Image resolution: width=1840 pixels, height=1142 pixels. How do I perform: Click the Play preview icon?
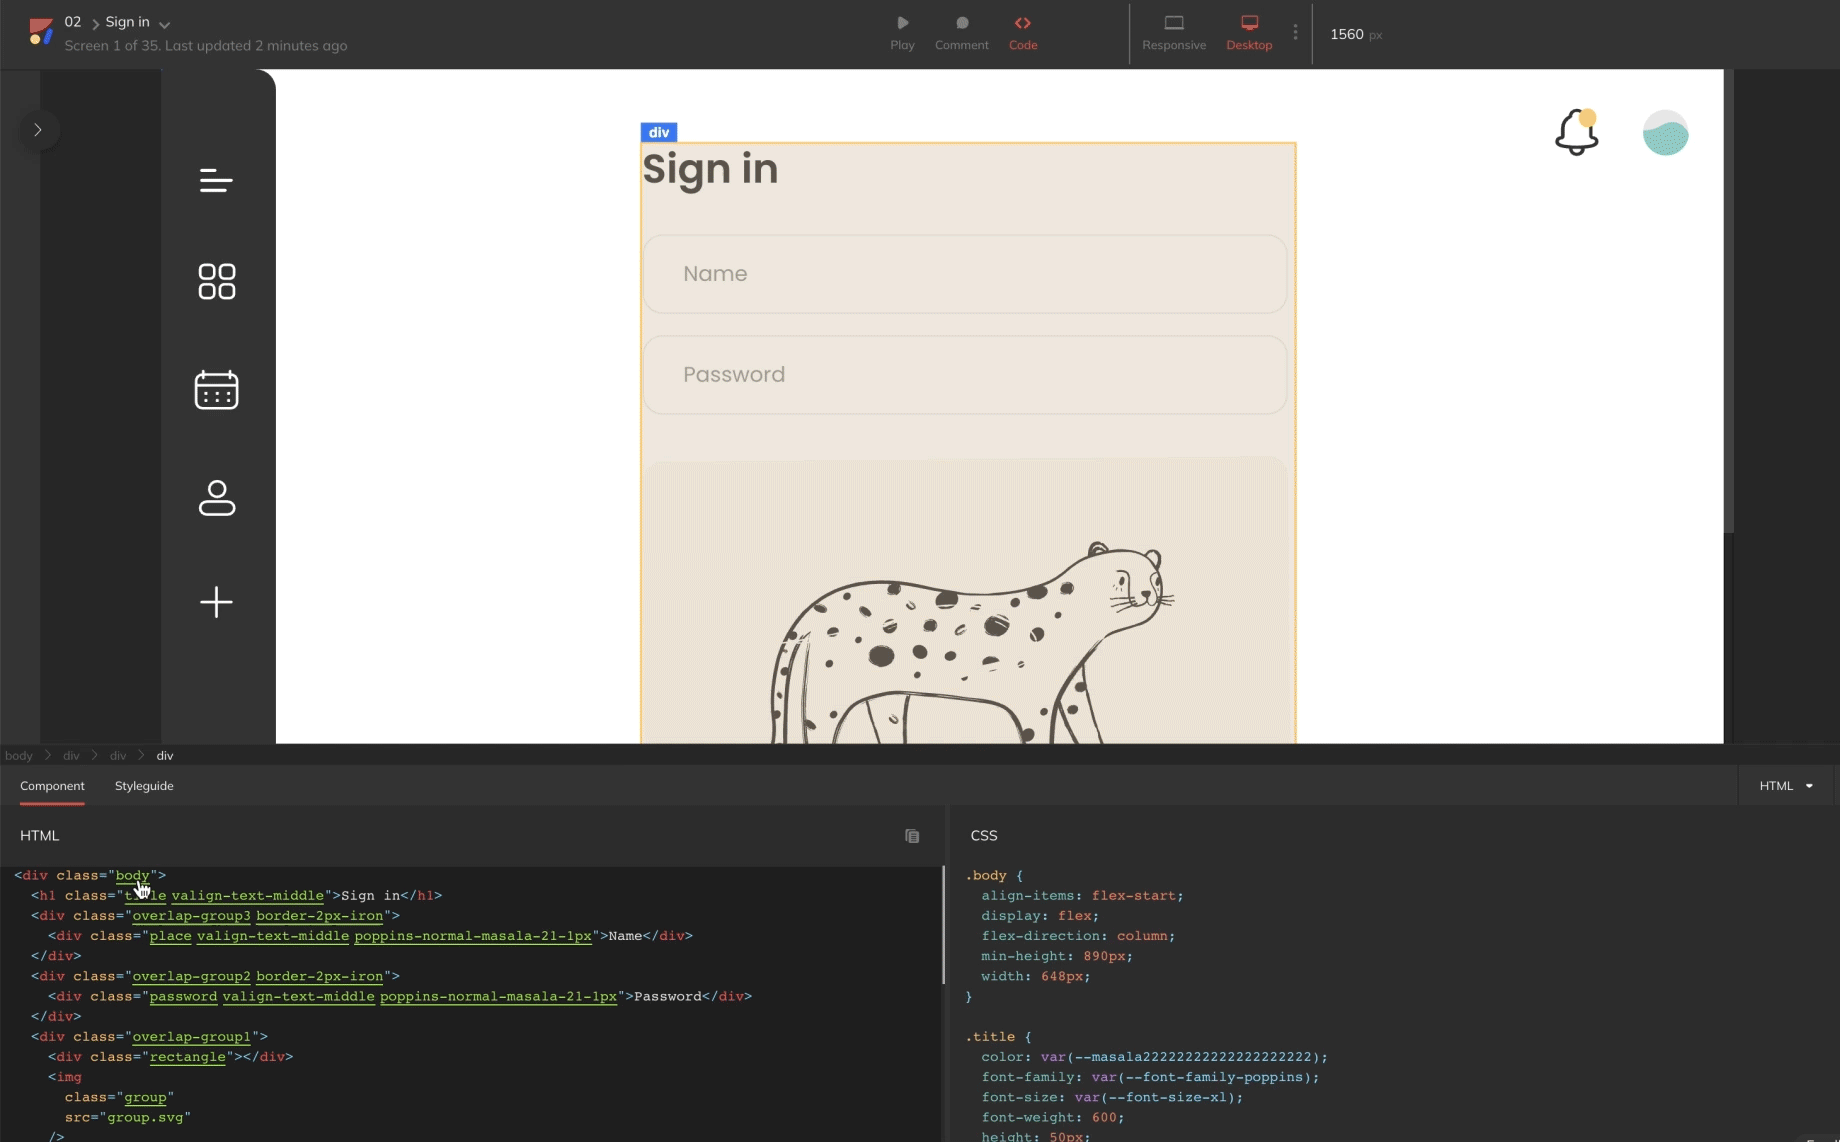pos(902,32)
